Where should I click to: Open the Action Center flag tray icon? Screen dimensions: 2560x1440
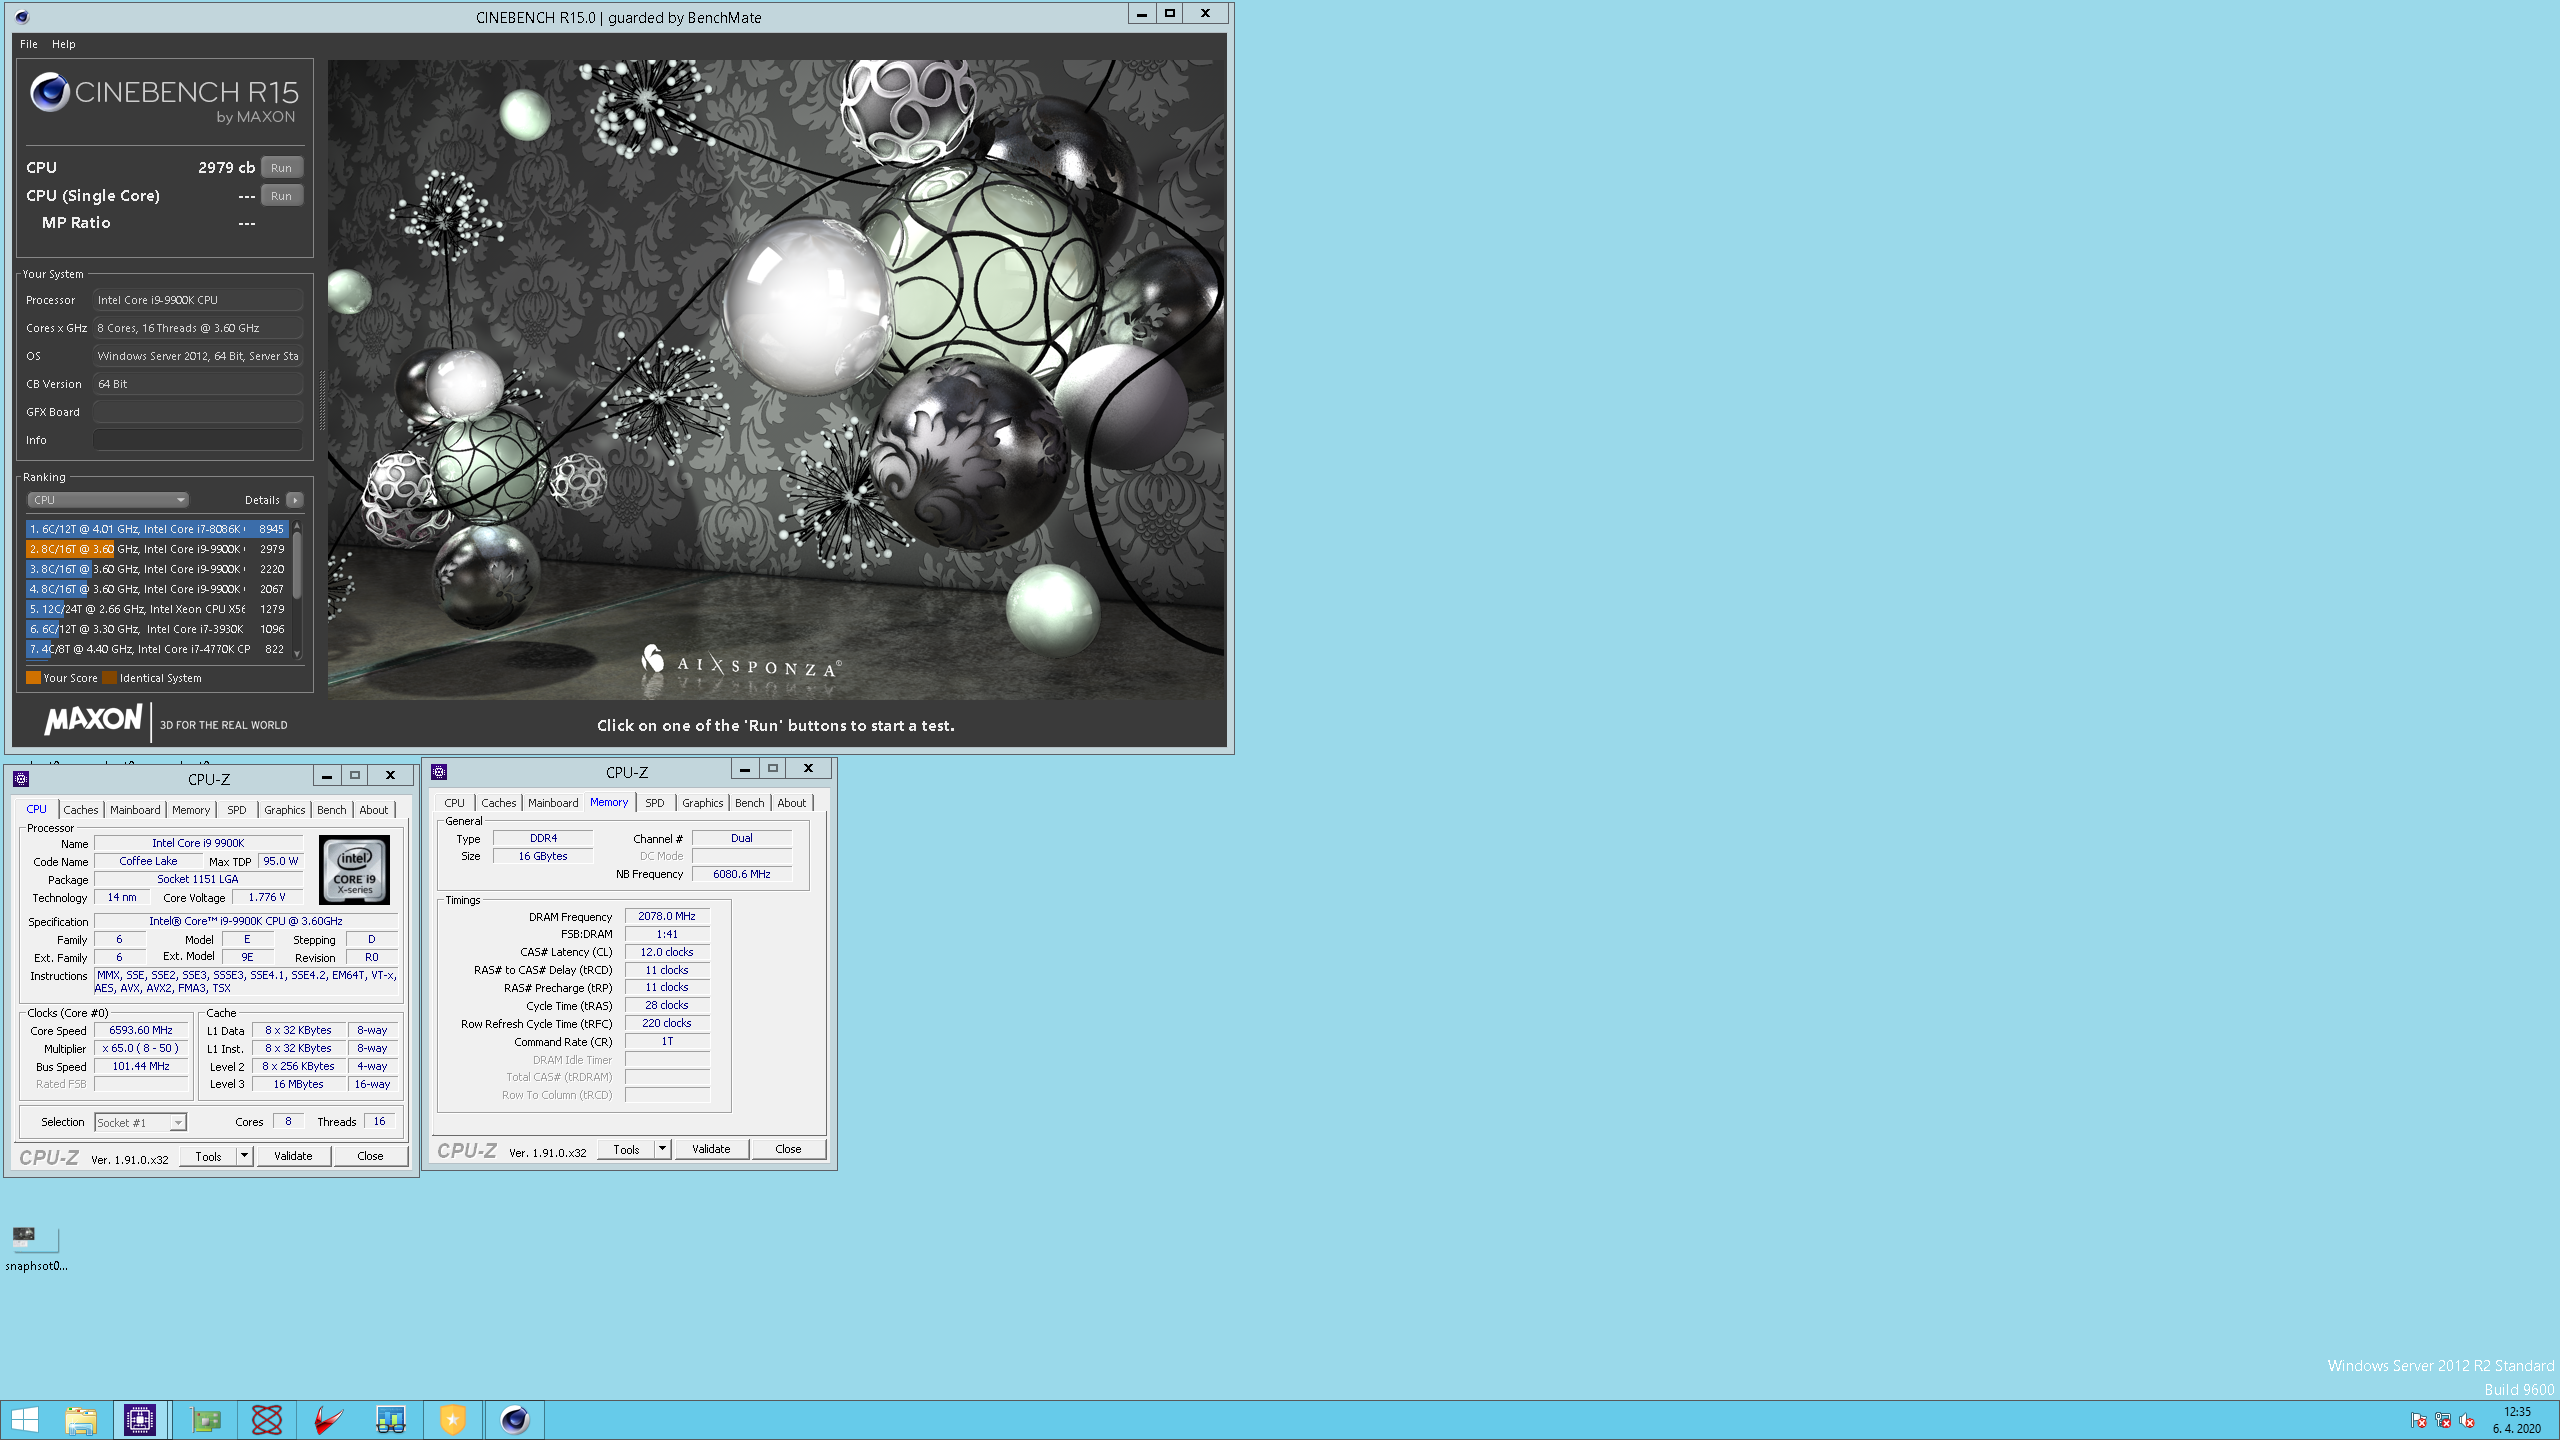[x=2418, y=1421]
